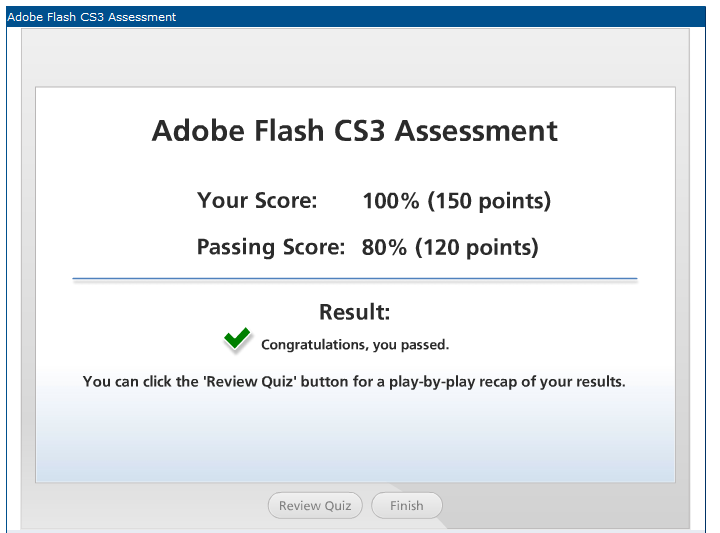Click the blue horizontal divider line
Image resolution: width=720 pixels, height=533 pixels.
click(354, 278)
